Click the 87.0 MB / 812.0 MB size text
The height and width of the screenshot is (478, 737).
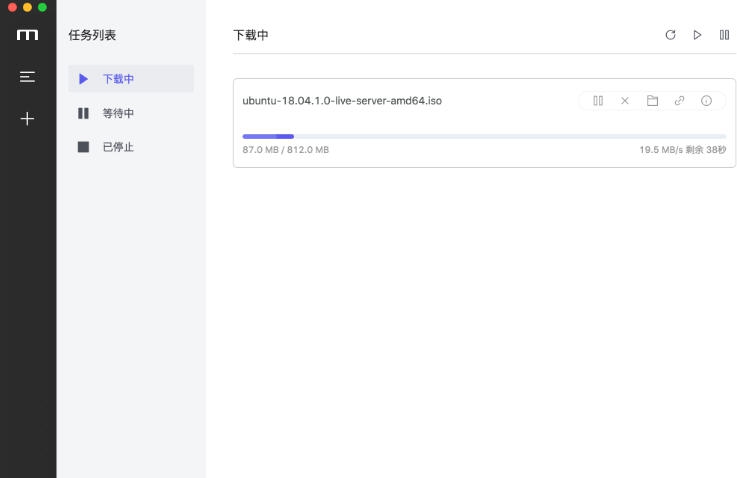[x=286, y=149]
